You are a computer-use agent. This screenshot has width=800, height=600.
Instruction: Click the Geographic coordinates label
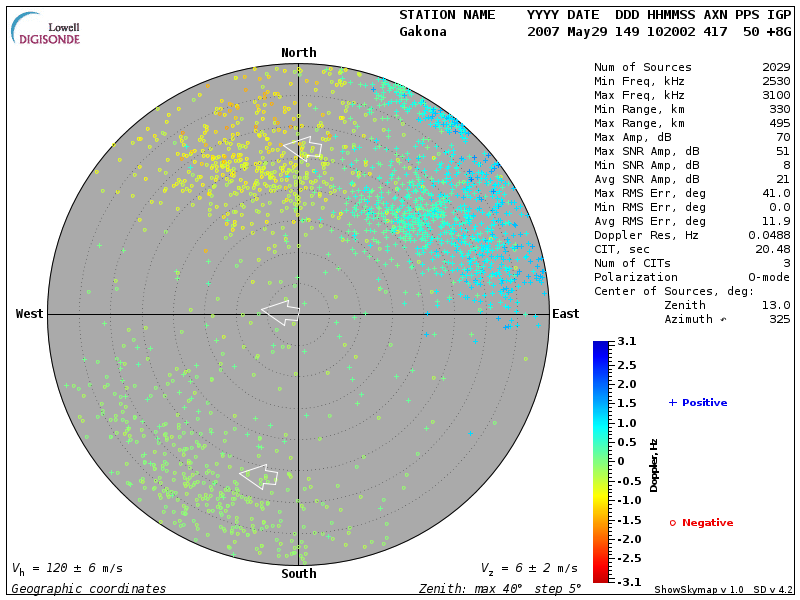point(89,589)
